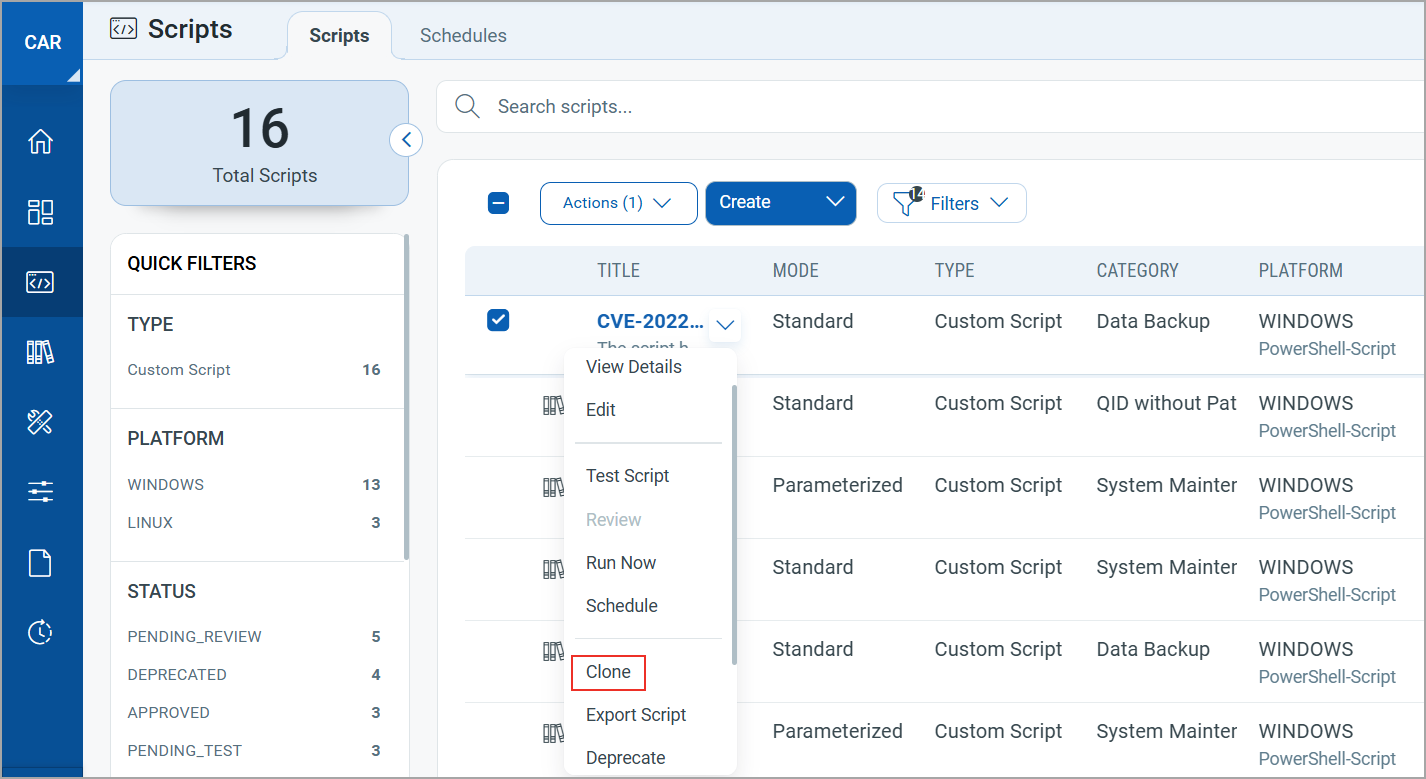
Task: Select Export Script menu entry
Action: 636,715
